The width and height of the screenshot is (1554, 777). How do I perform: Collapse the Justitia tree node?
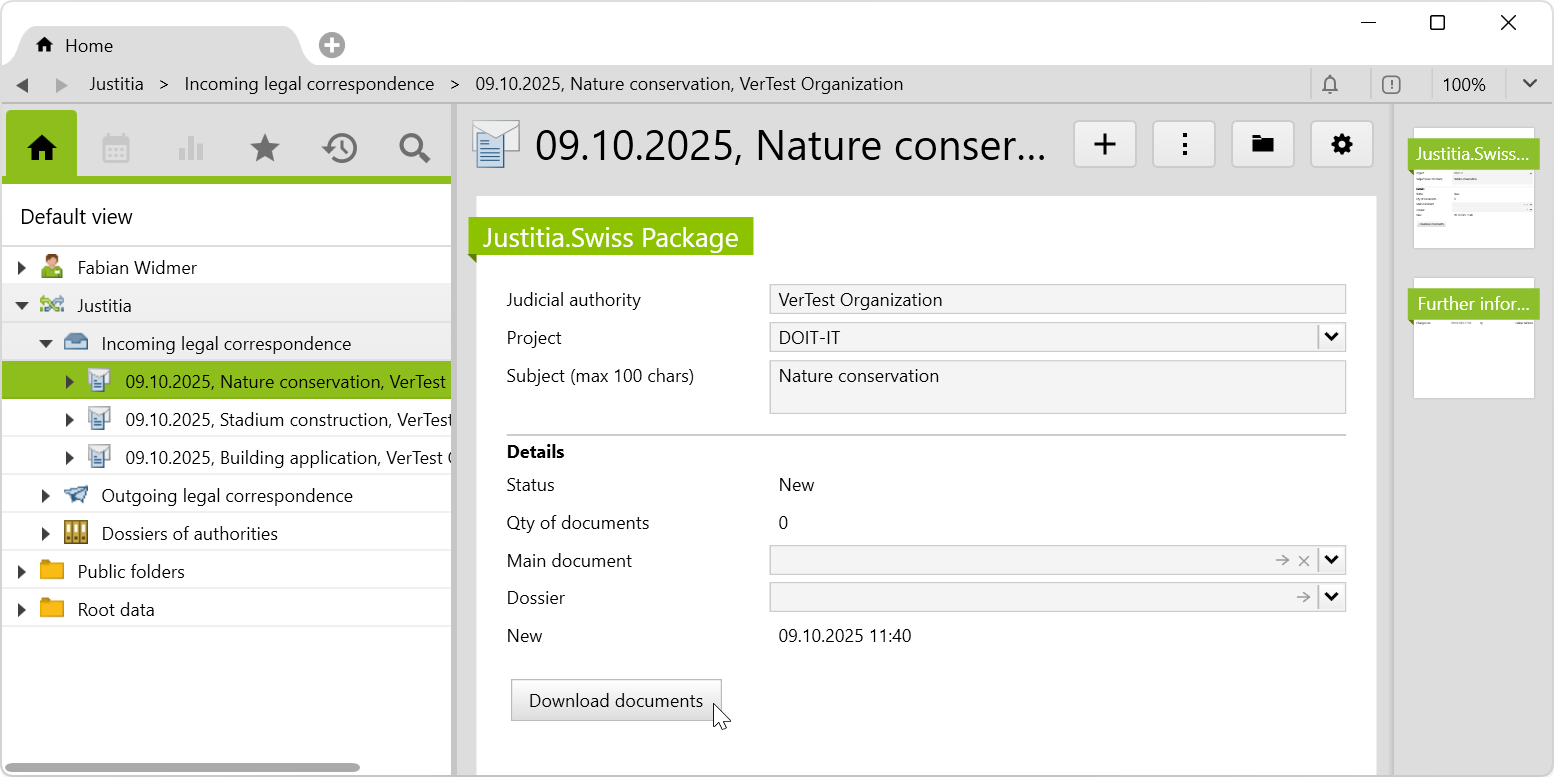(22, 306)
